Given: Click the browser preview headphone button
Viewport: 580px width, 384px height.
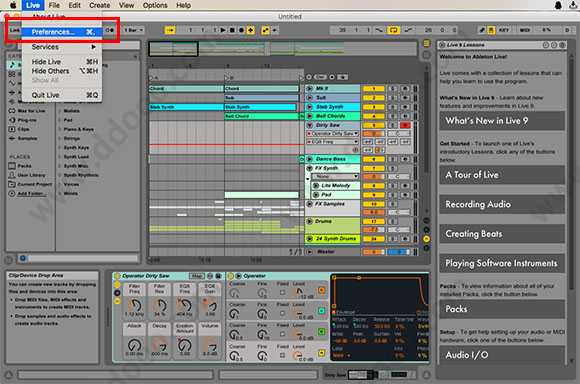Looking at the screenshot, I should (23, 258).
